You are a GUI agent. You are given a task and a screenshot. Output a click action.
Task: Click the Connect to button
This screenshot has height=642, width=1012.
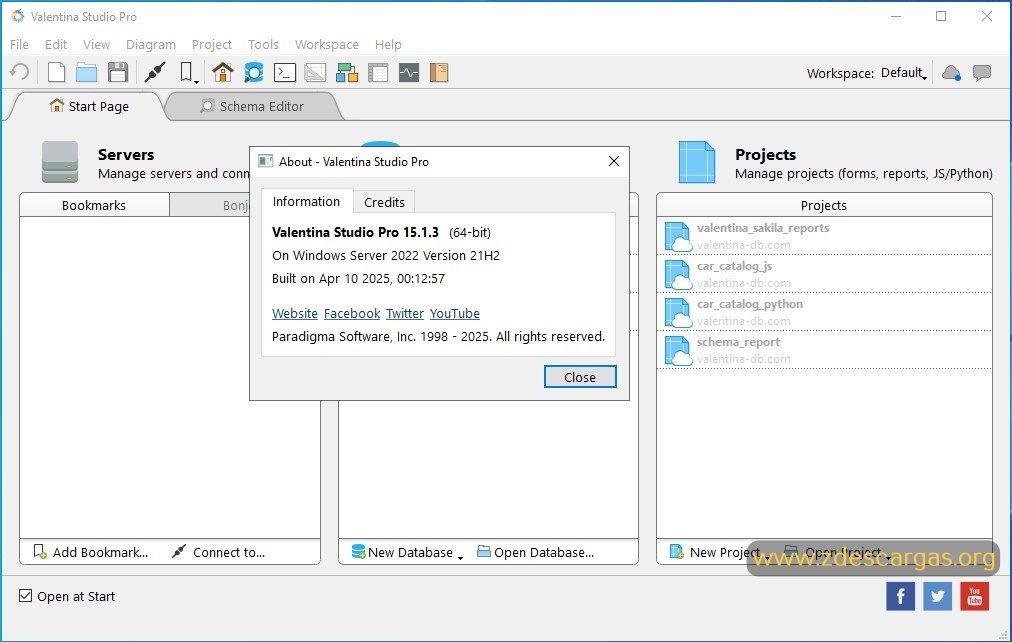coord(219,552)
